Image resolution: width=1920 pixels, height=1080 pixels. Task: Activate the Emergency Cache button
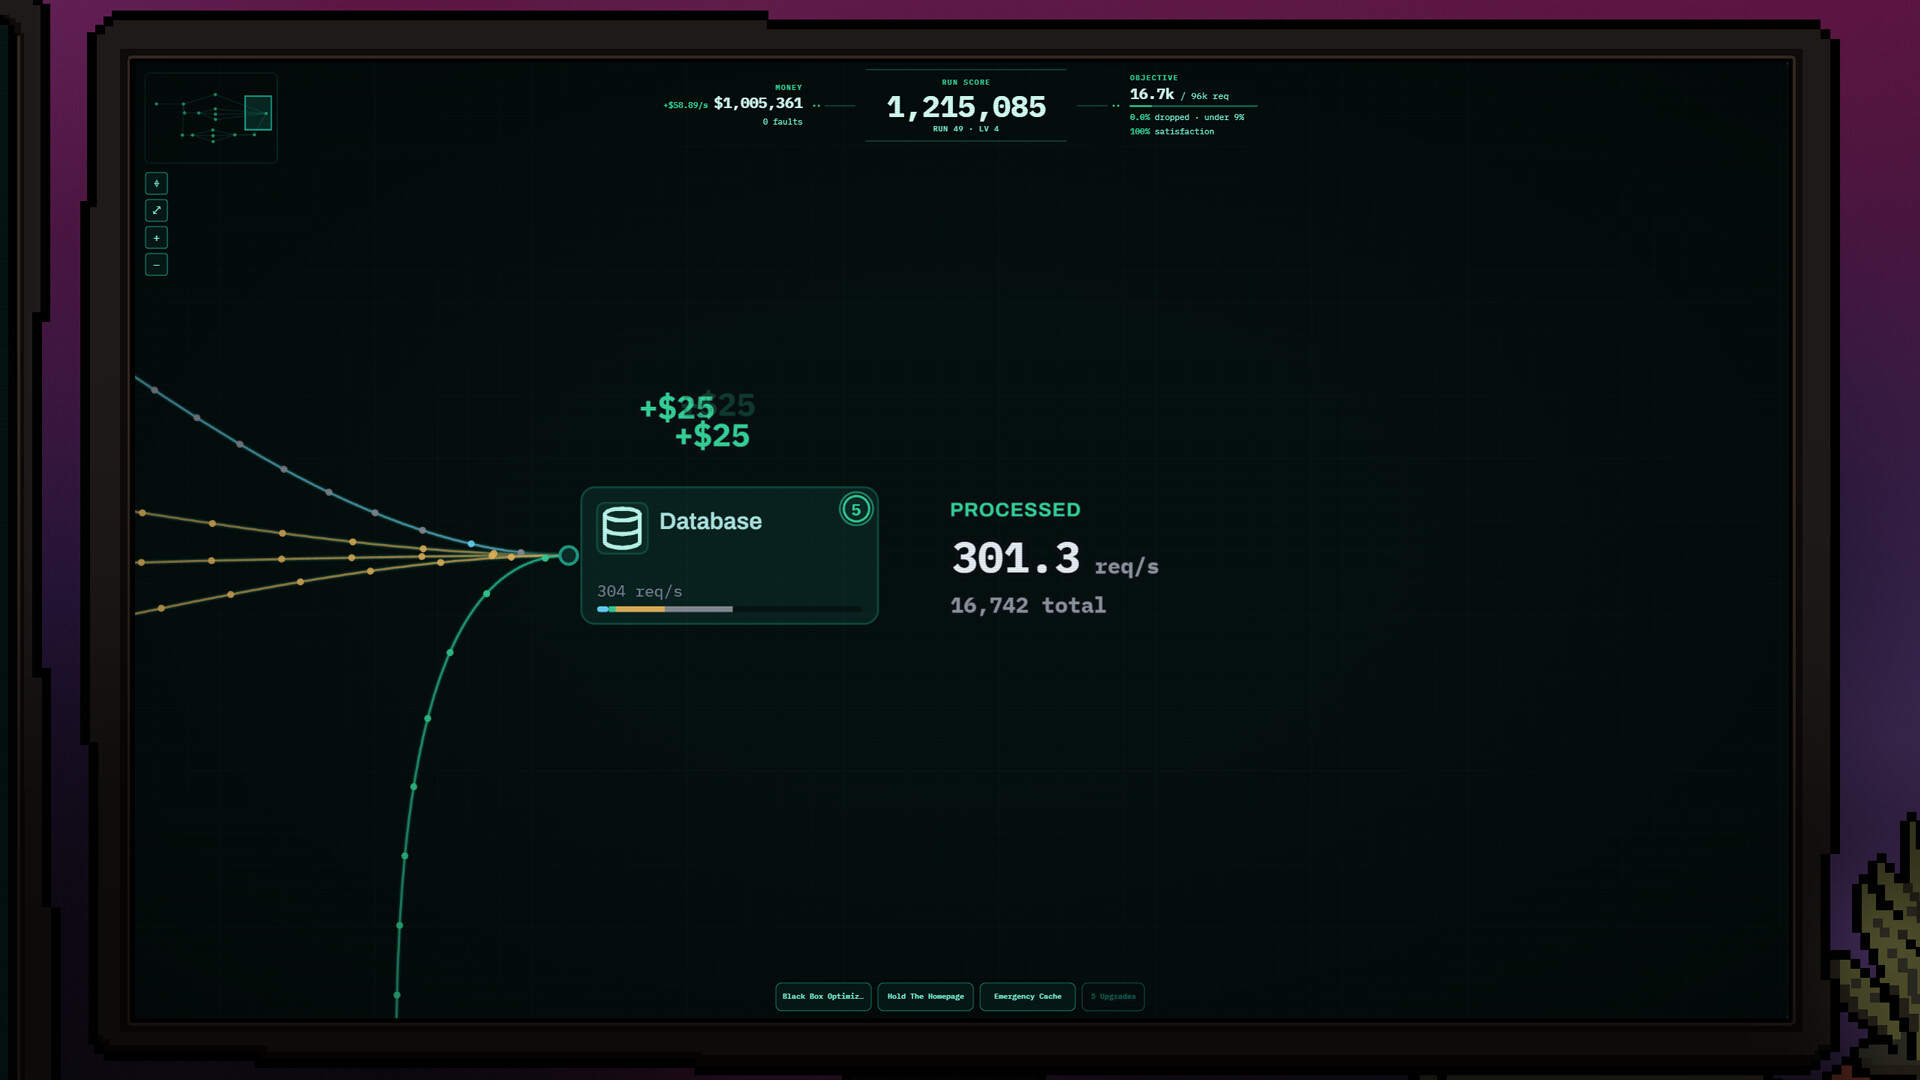[1027, 996]
